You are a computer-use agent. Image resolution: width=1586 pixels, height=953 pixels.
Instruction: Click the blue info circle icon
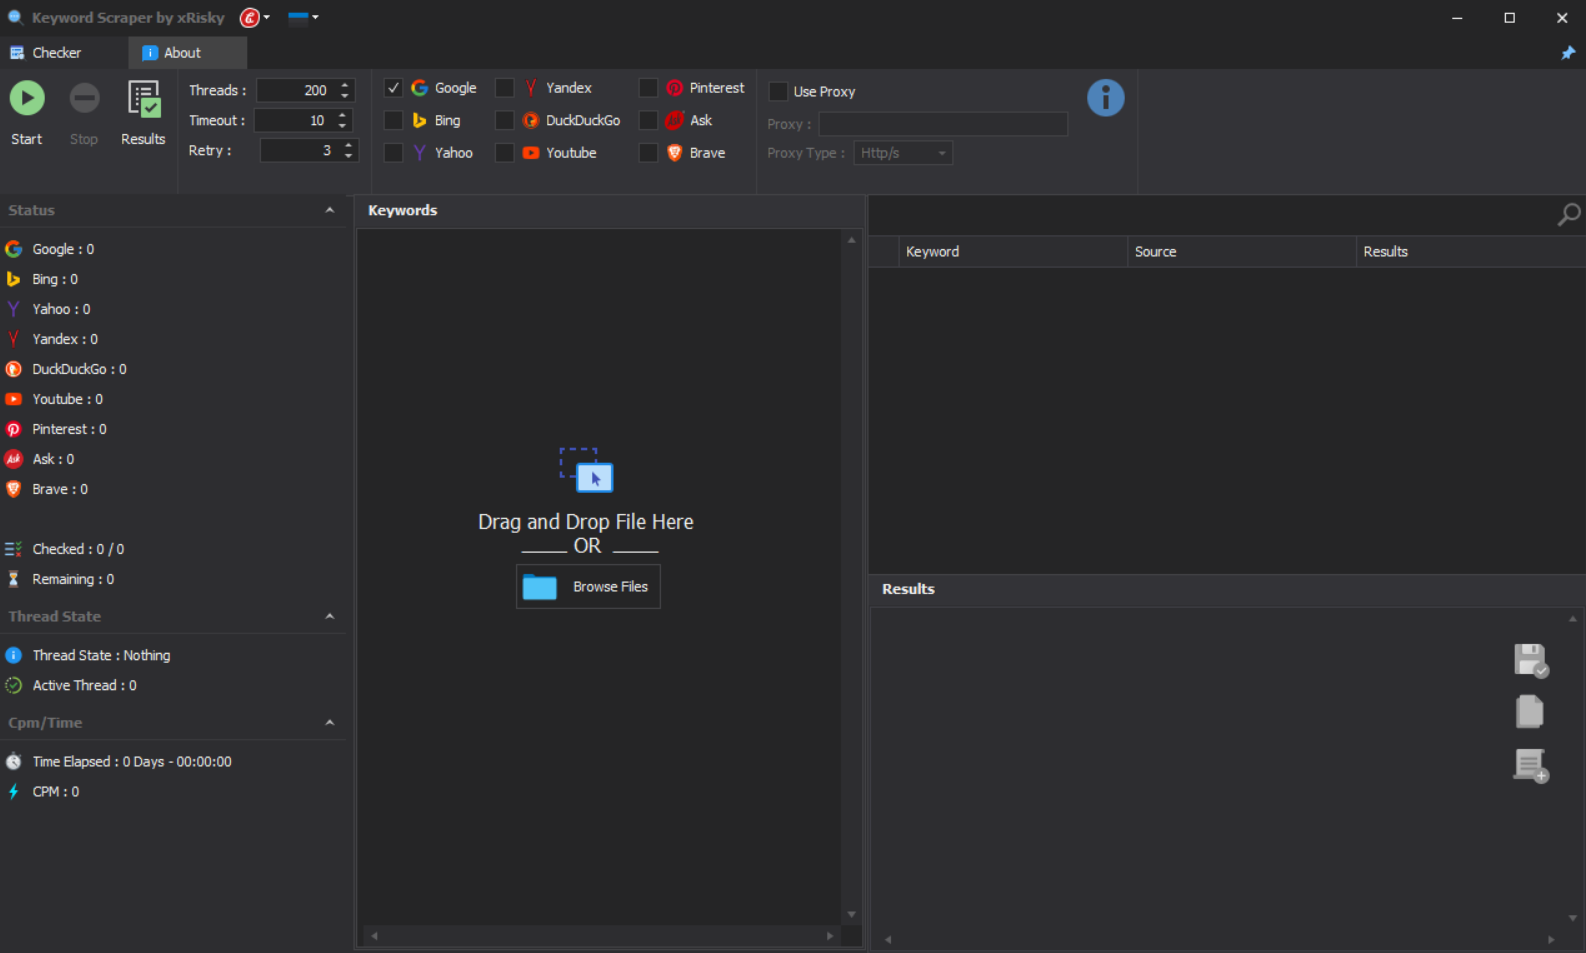tap(1105, 98)
